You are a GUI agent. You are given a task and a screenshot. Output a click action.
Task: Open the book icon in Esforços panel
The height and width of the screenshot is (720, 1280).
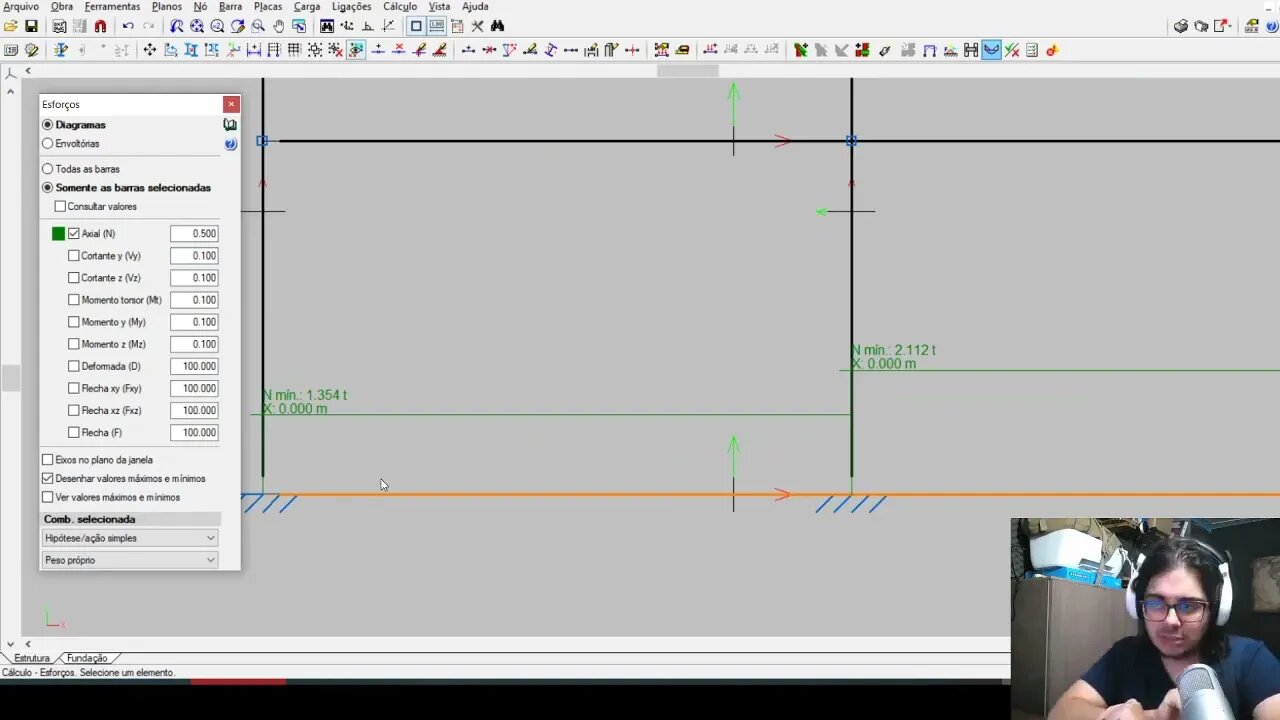[x=230, y=125]
